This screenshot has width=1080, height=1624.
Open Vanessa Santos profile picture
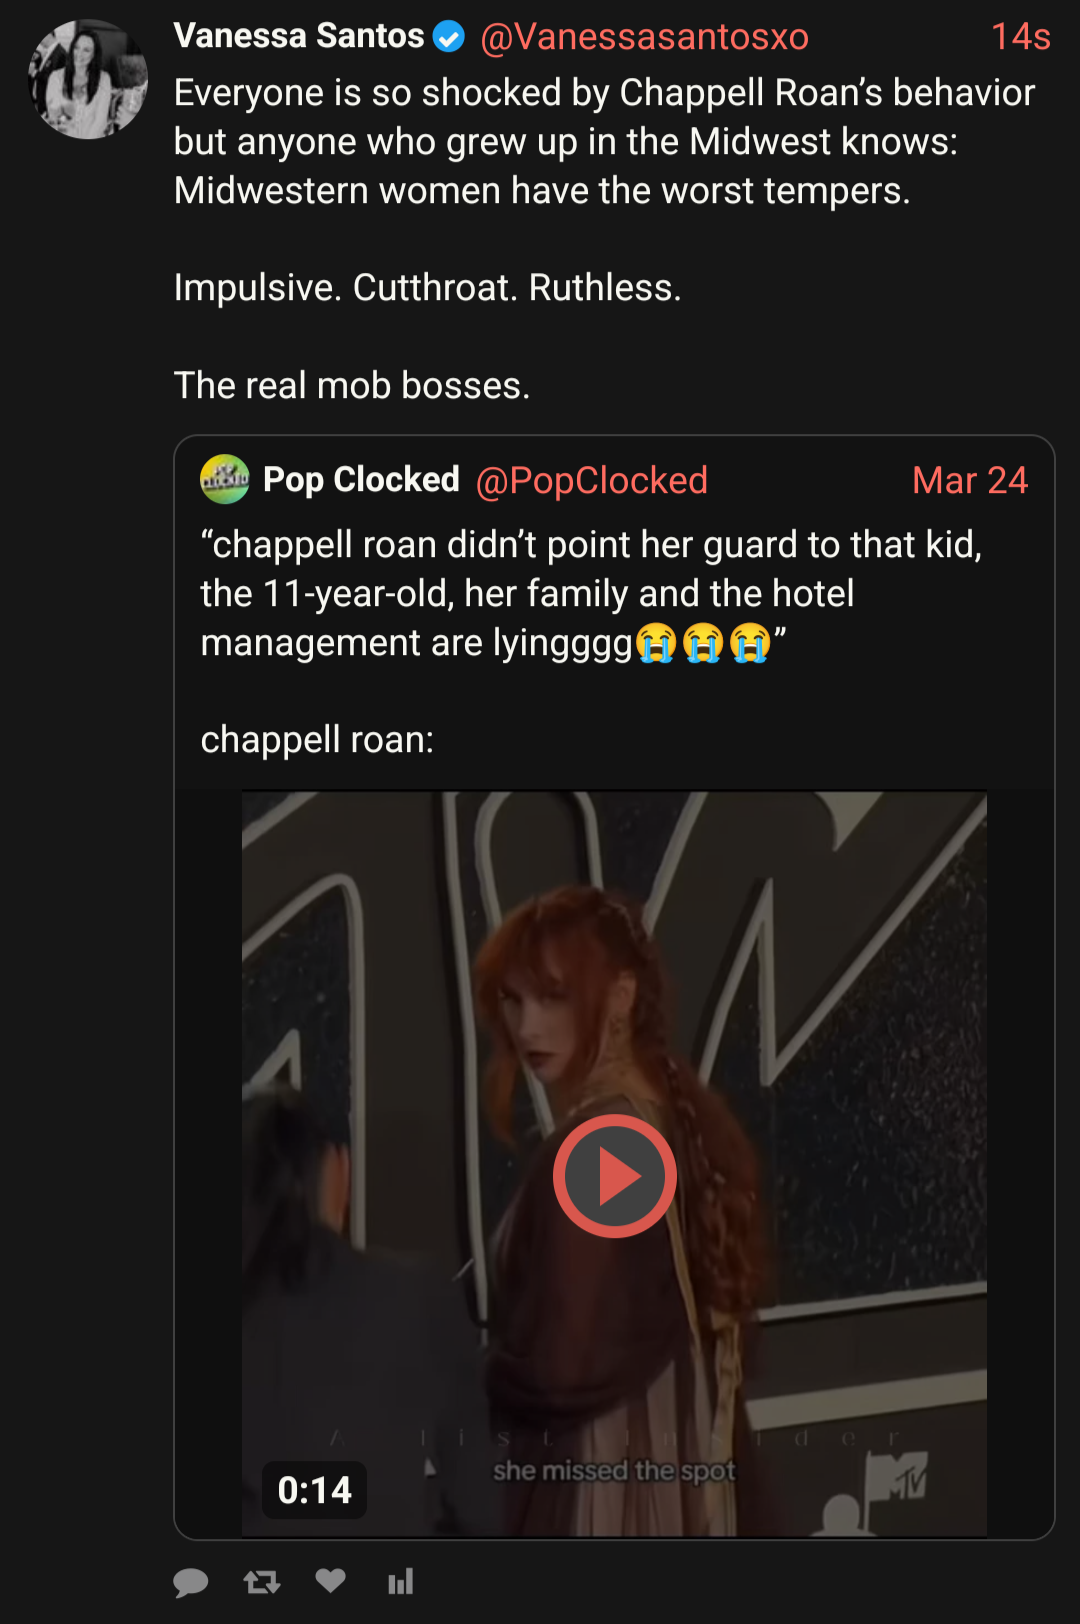(88, 79)
